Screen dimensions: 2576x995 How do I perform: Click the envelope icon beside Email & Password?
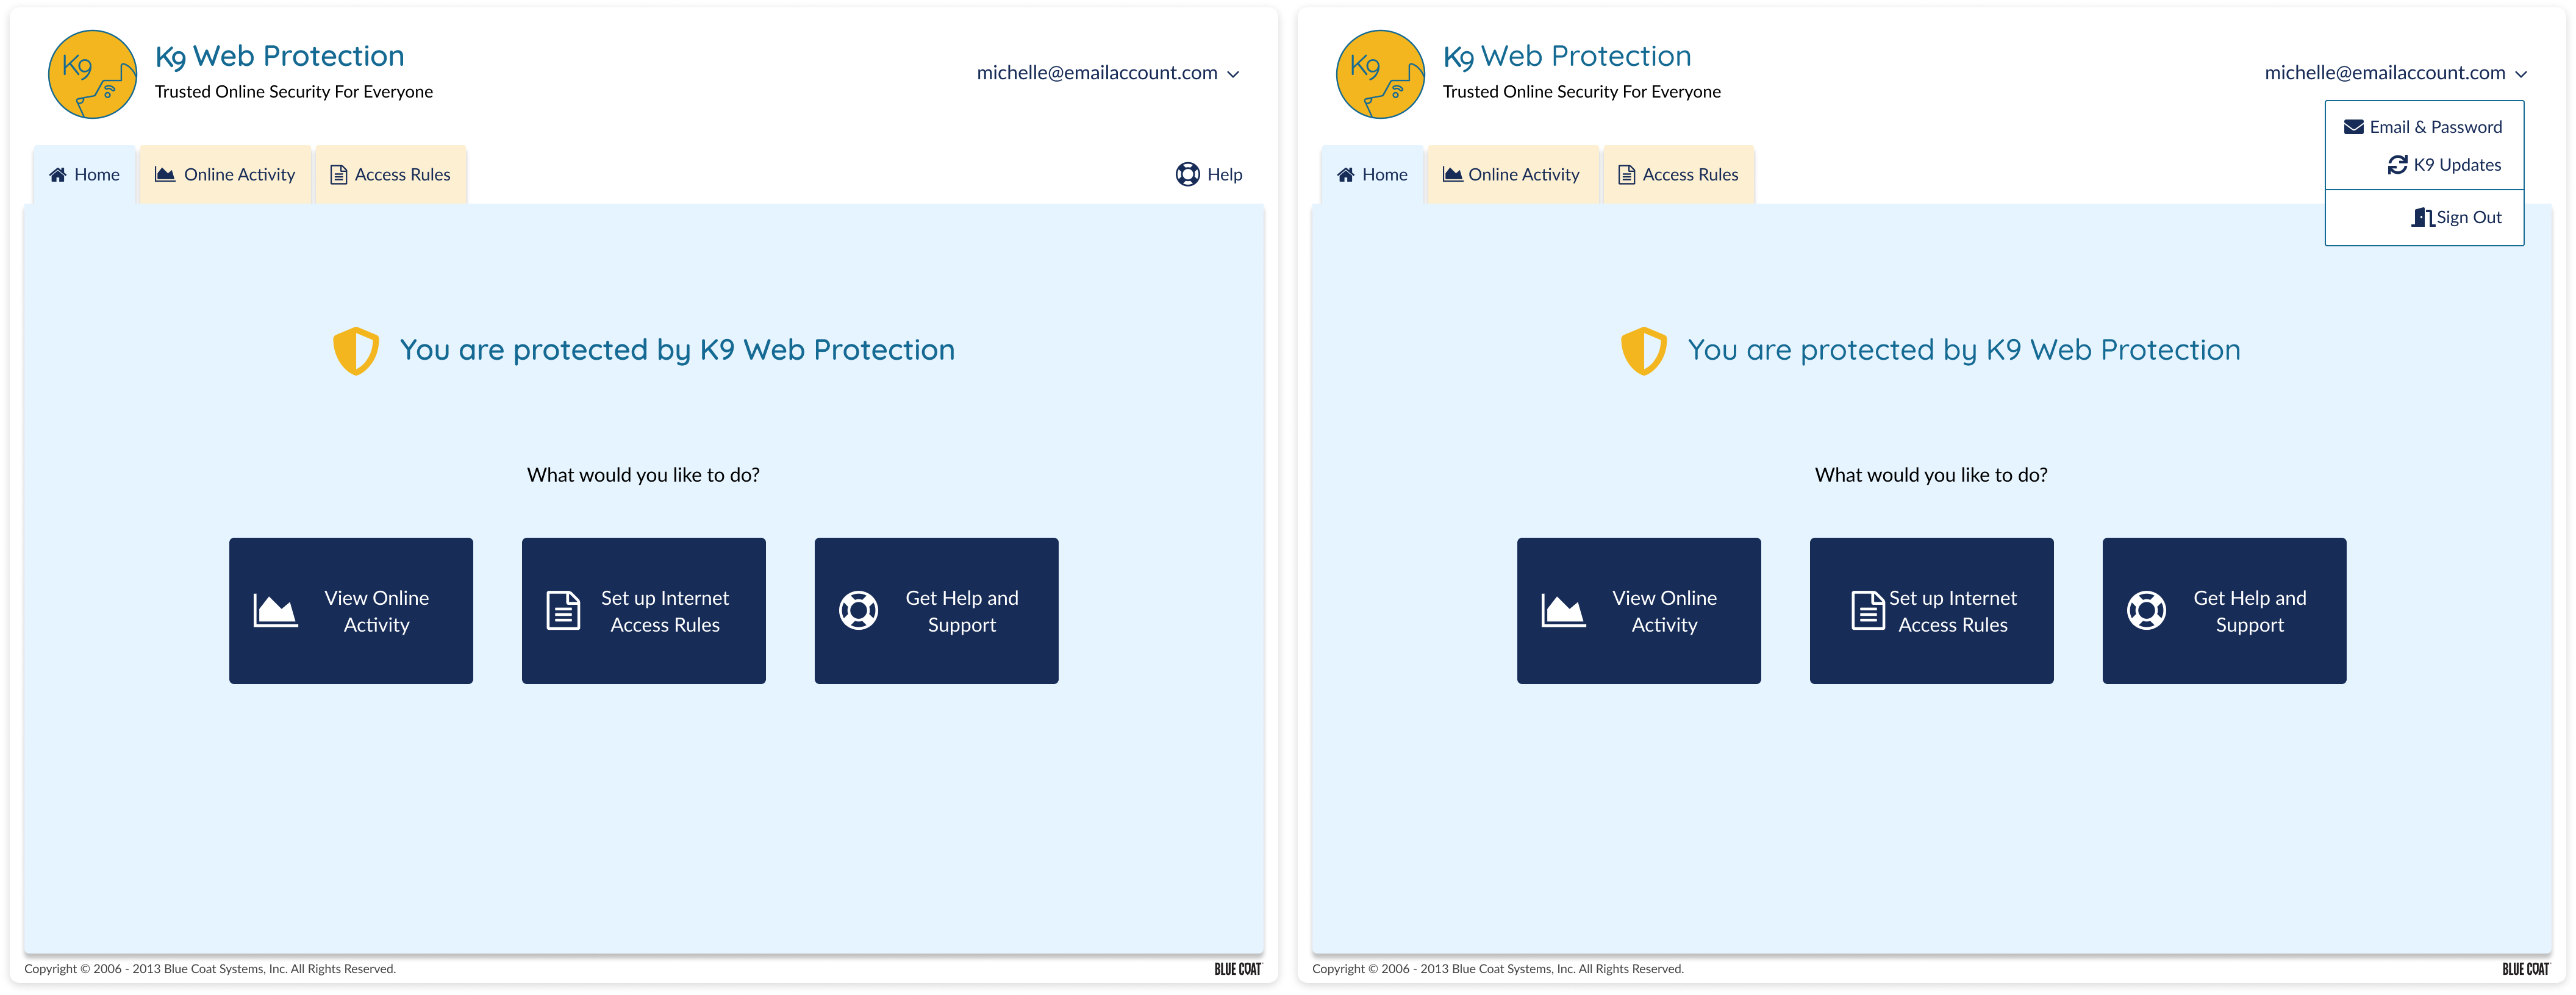coord(2354,127)
